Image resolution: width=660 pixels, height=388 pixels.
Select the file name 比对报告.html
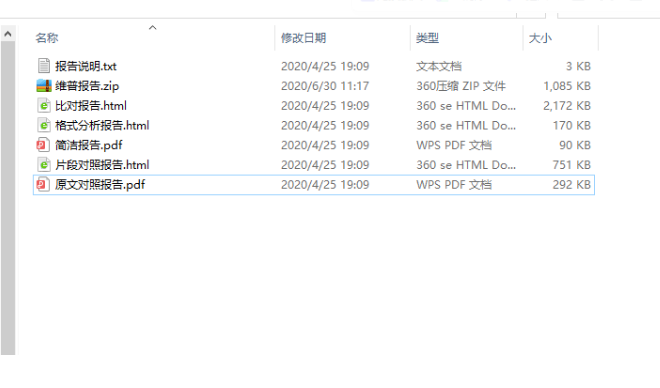pyautogui.click(x=91, y=106)
